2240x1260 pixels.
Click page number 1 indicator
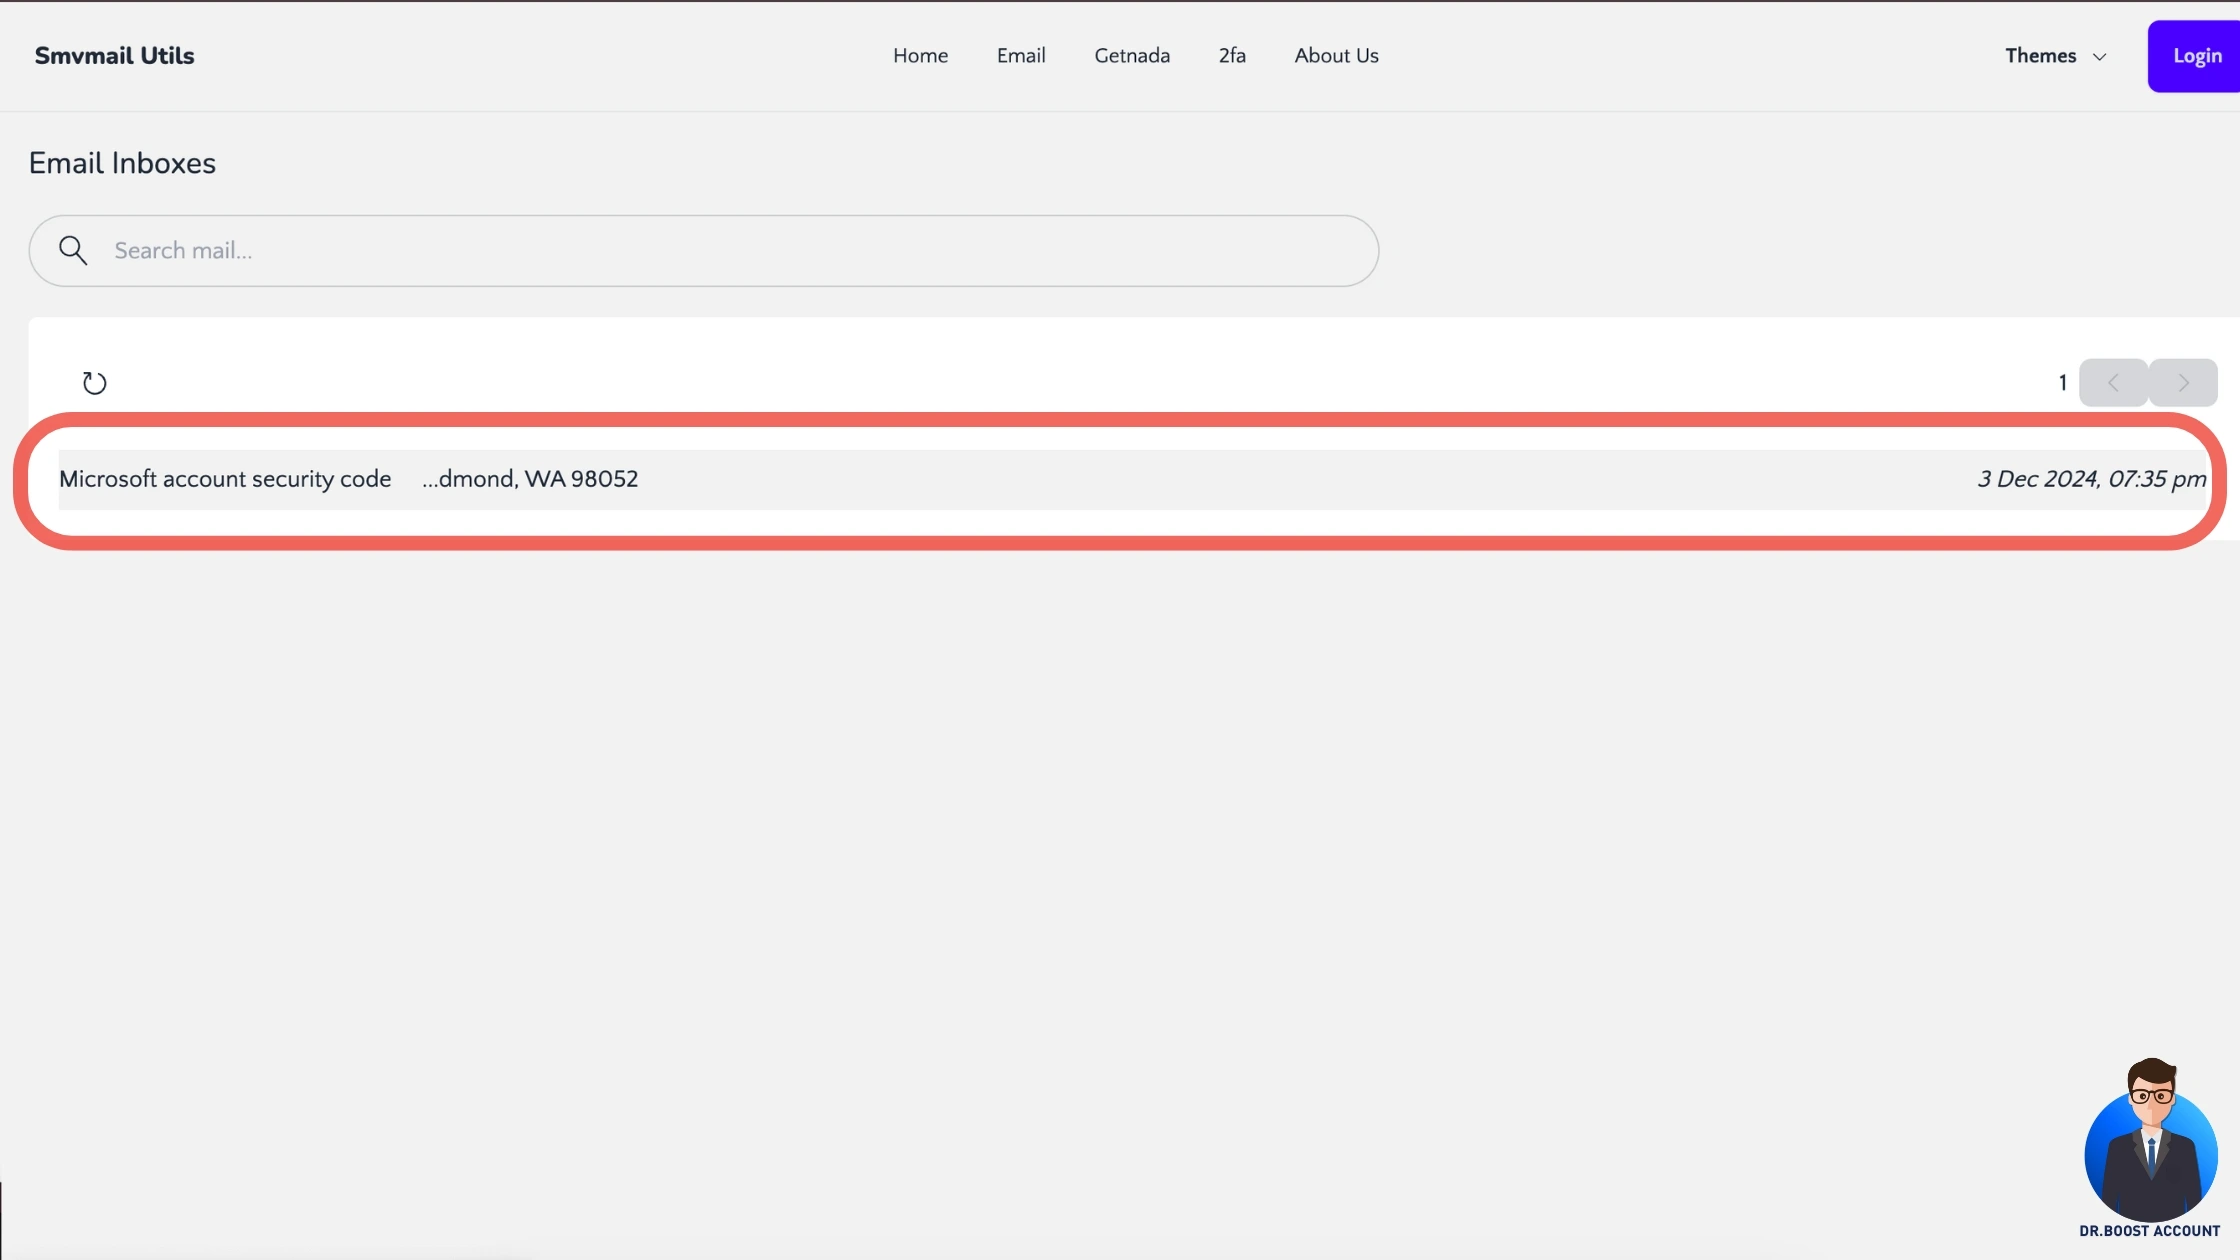pos(2062,383)
